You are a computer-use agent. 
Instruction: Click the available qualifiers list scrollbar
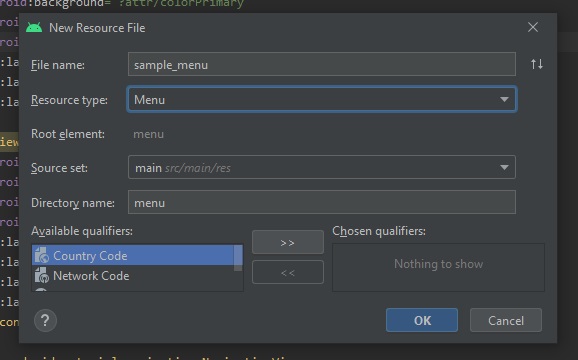[x=238, y=258]
